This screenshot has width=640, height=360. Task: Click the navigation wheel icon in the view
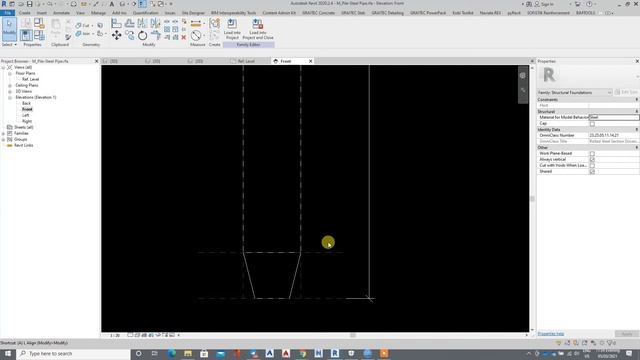(x=523, y=76)
